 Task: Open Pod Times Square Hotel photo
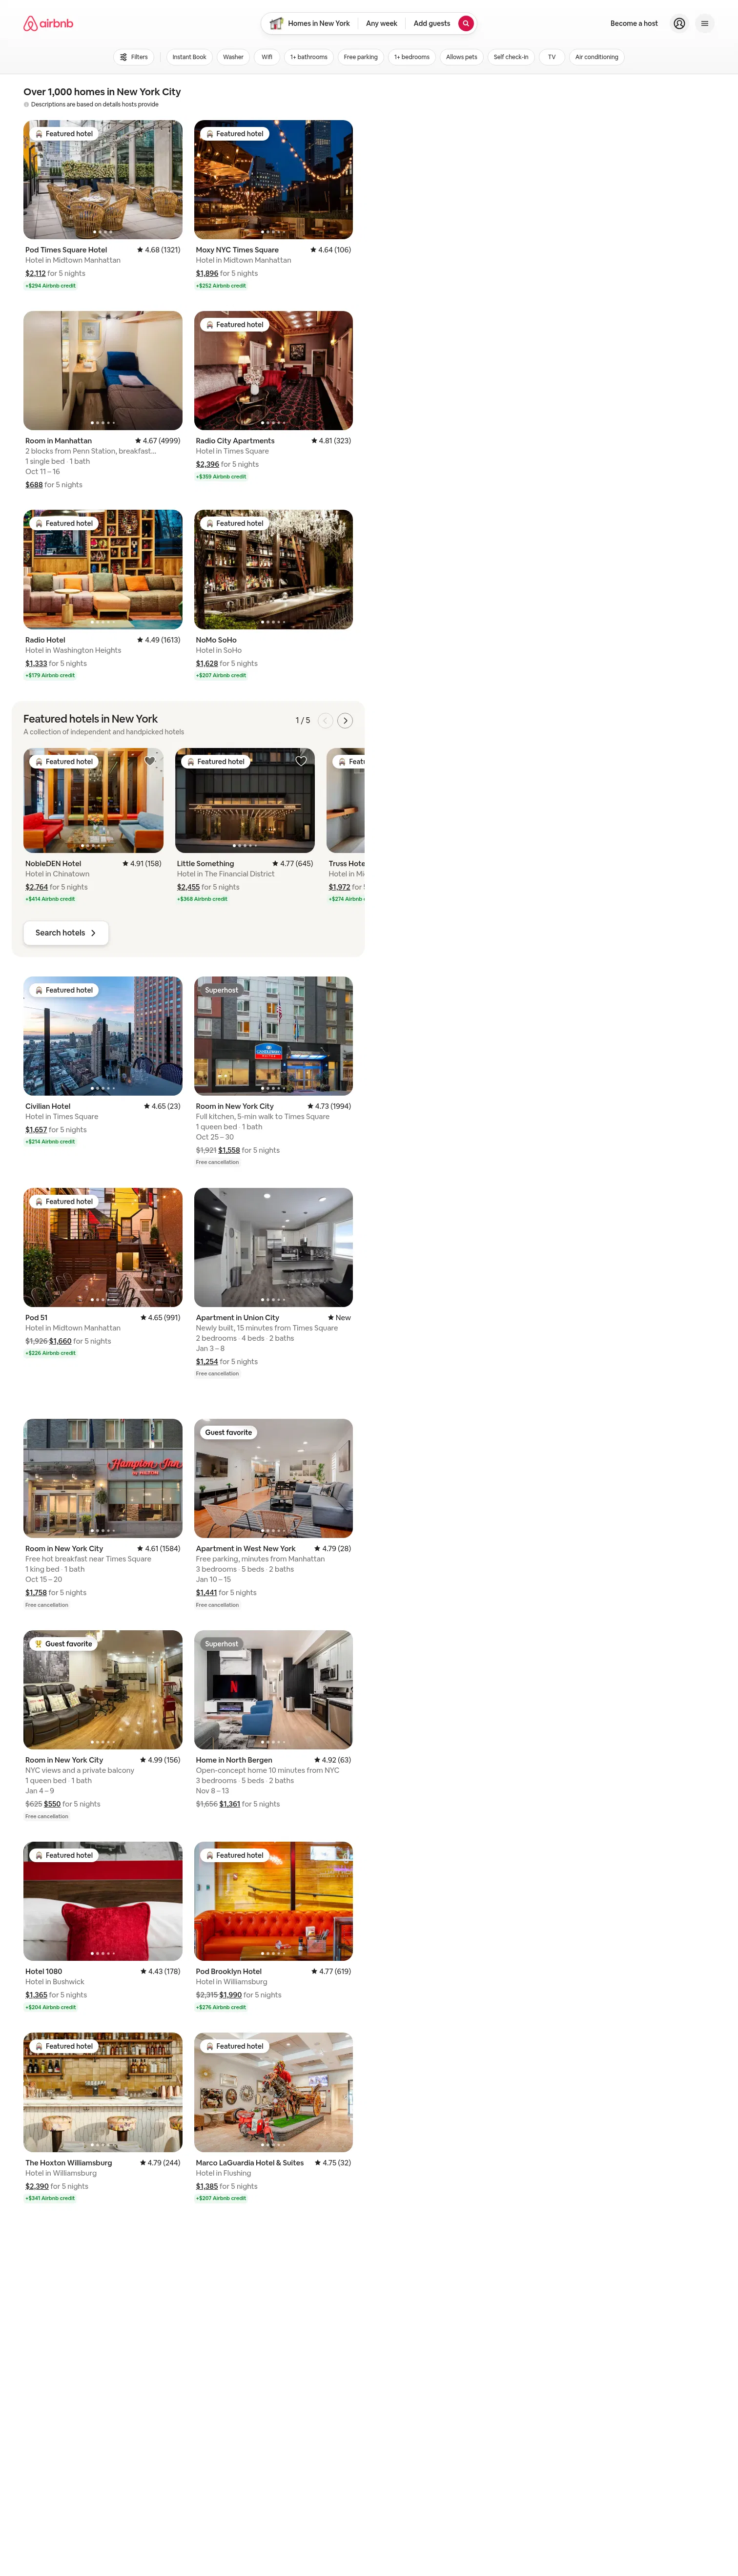pyautogui.click(x=103, y=179)
